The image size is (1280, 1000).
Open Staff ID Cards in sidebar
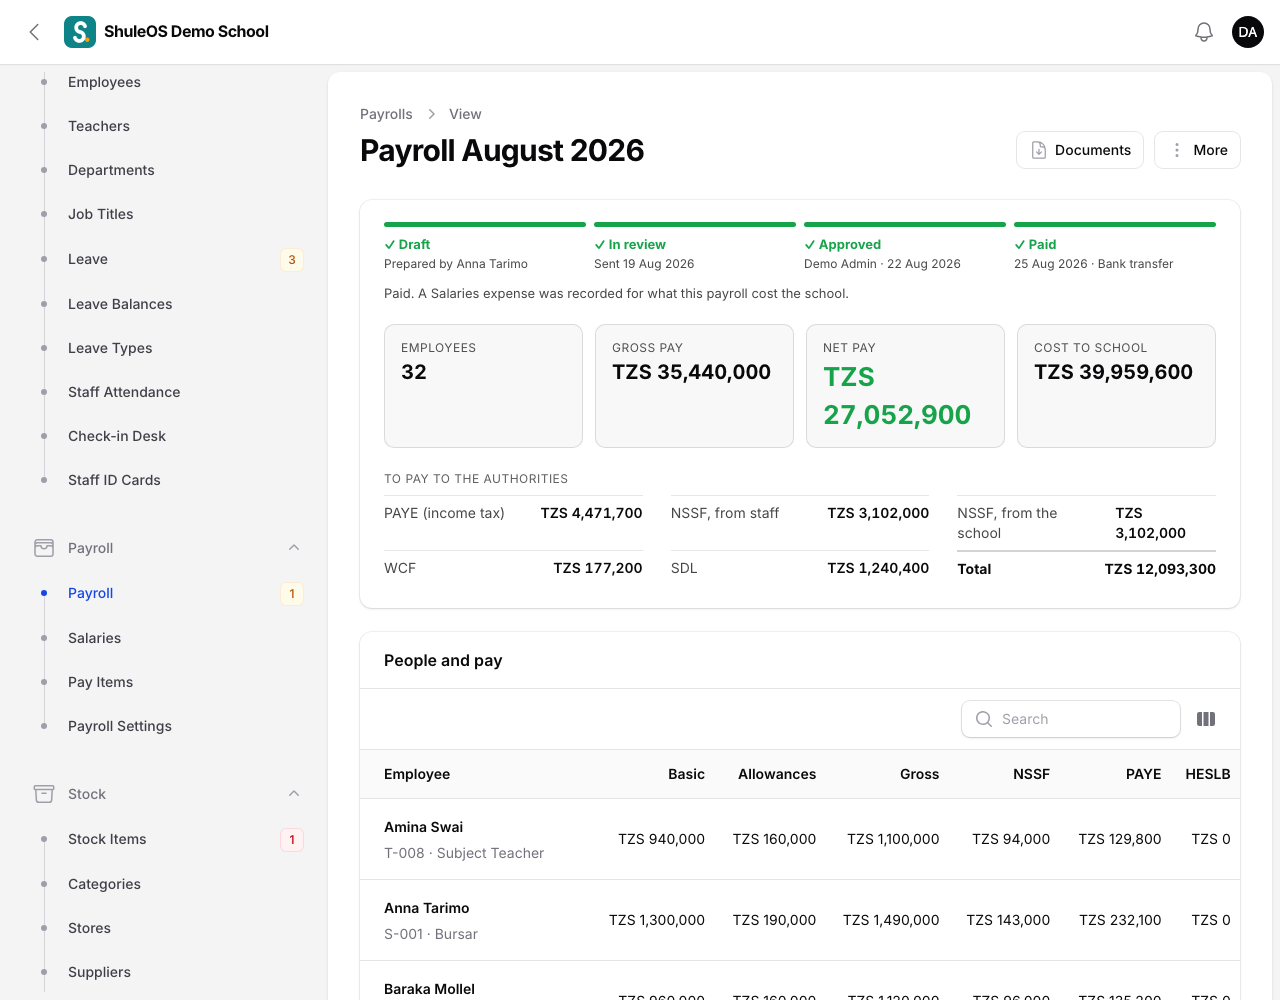114,480
